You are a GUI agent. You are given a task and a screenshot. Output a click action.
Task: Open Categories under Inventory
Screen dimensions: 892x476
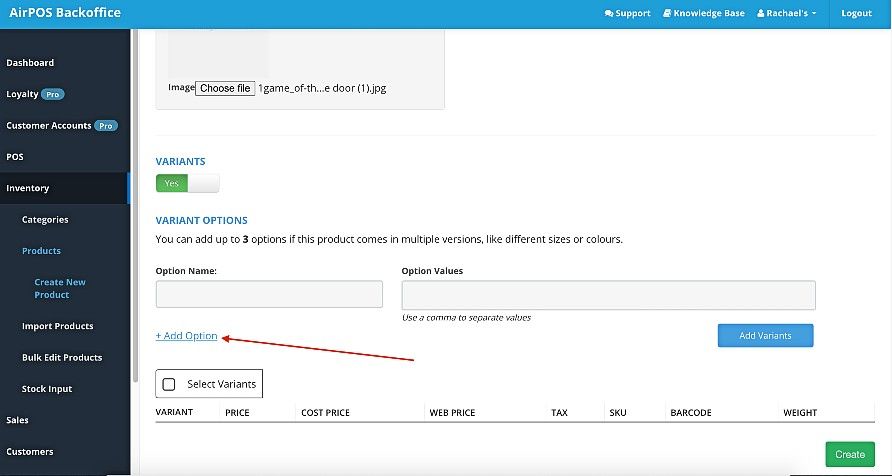(x=45, y=220)
